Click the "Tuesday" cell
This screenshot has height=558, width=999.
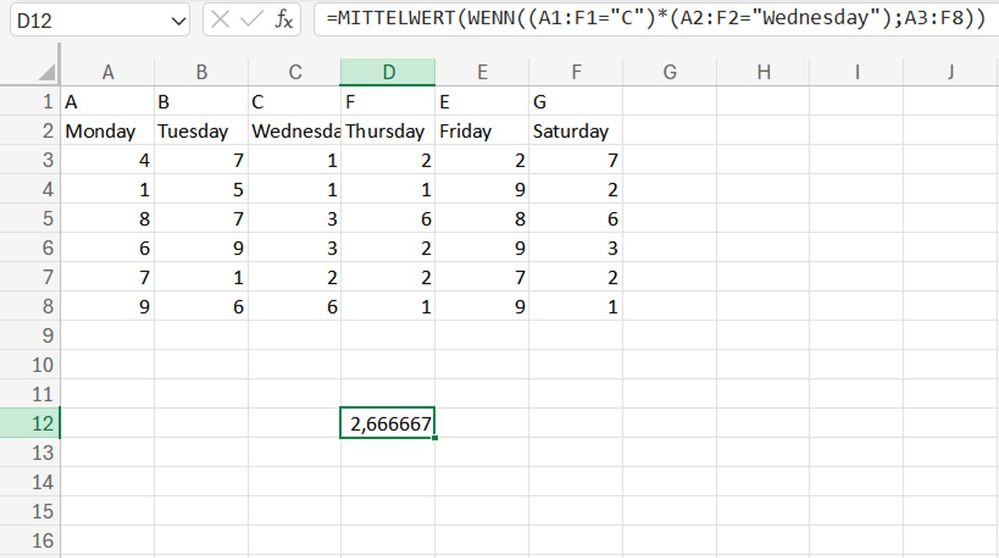tap(201, 131)
